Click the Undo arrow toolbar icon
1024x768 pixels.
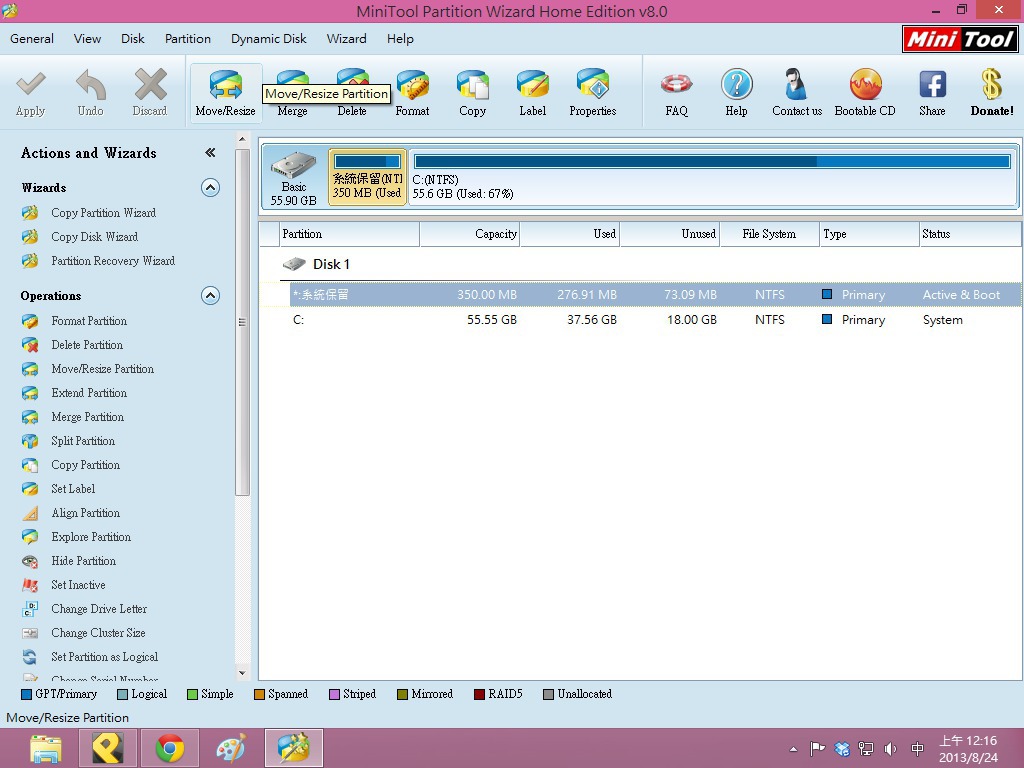tap(91, 85)
